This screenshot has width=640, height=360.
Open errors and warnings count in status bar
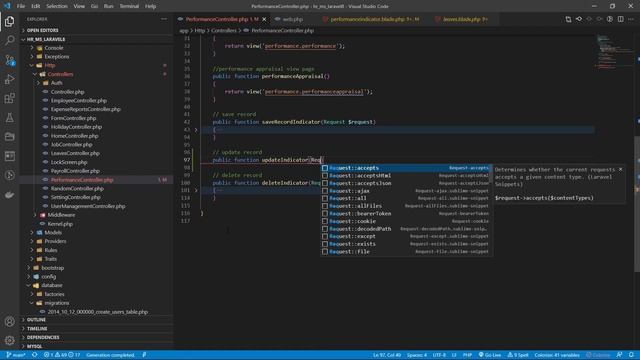click(62, 355)
